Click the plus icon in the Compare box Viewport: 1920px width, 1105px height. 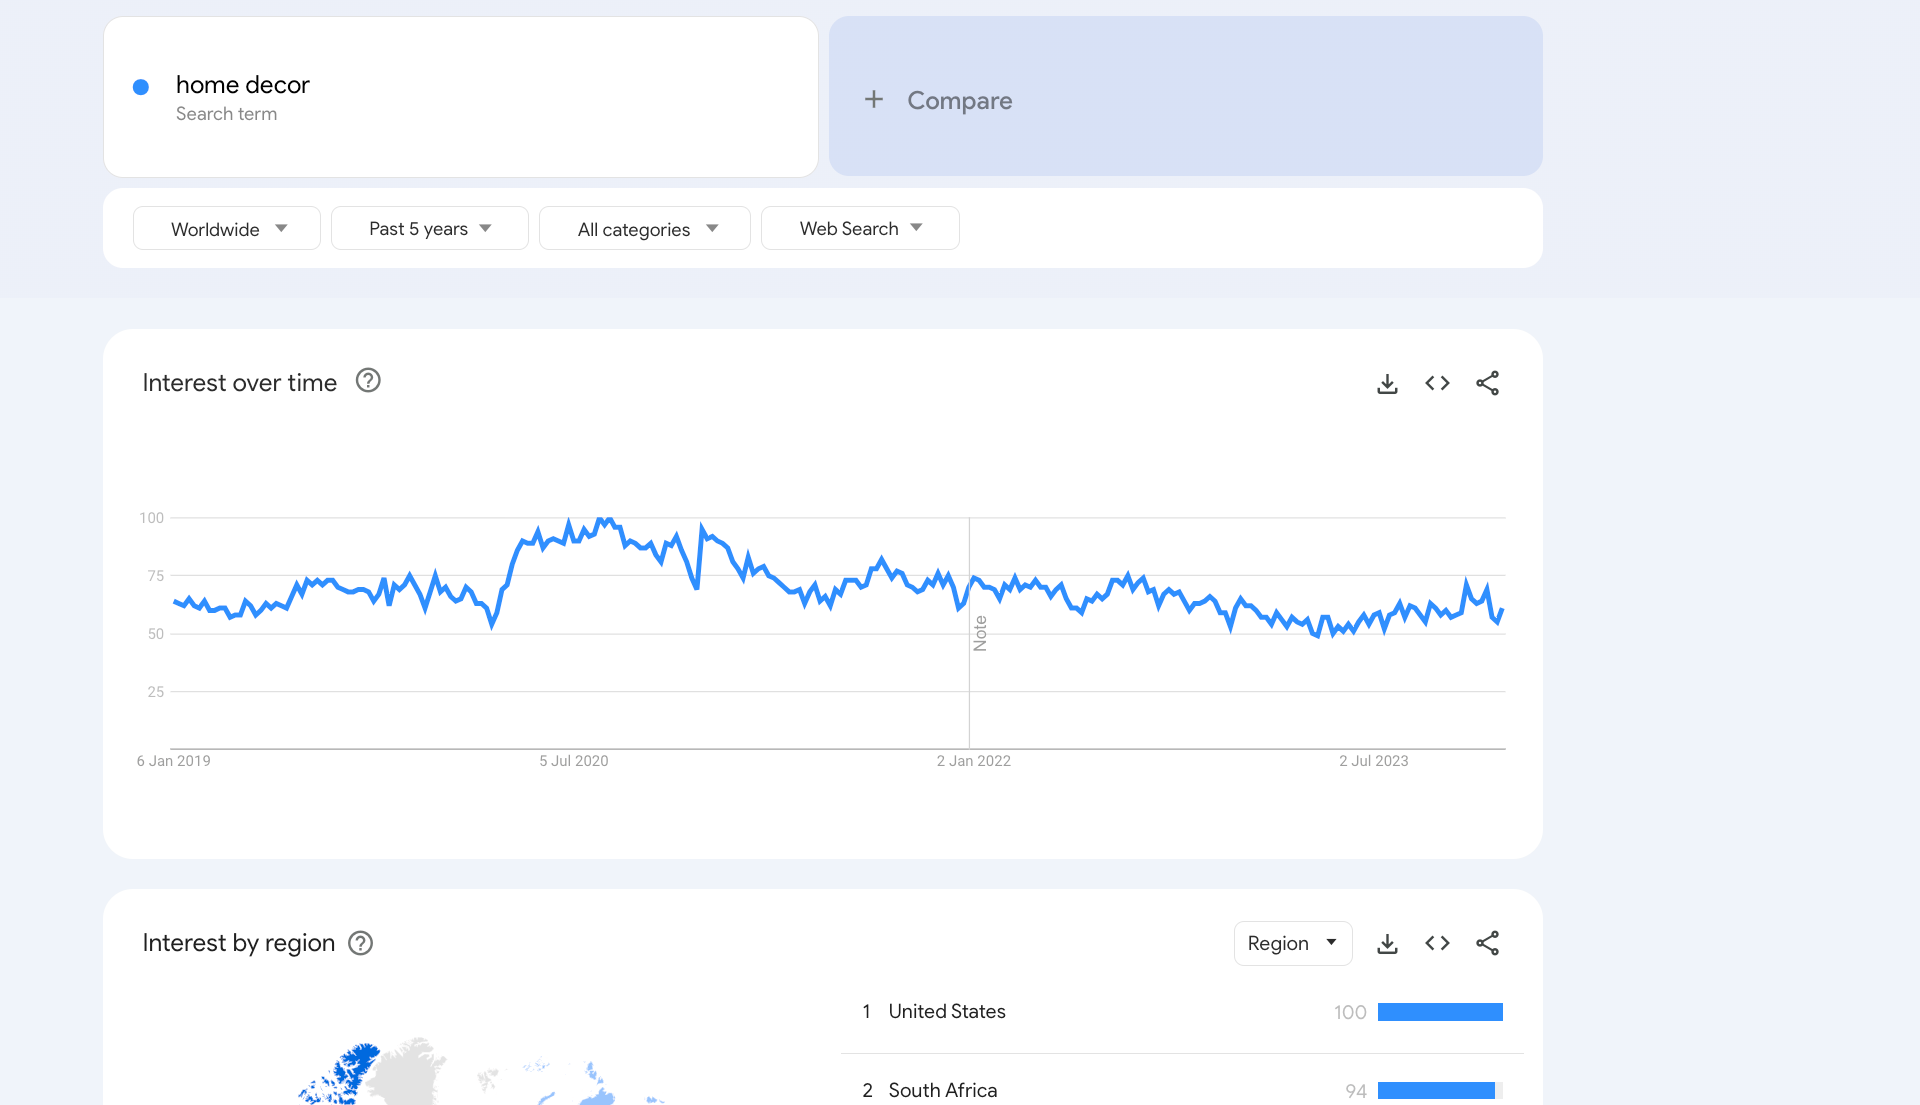[x=873, y=100]
